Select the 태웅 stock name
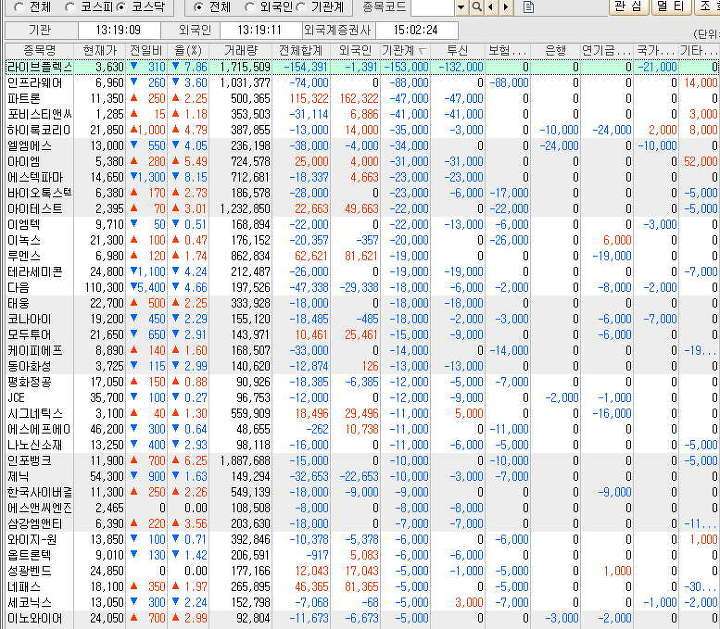This screenshot has height=629, width=720. coord(18,303)
